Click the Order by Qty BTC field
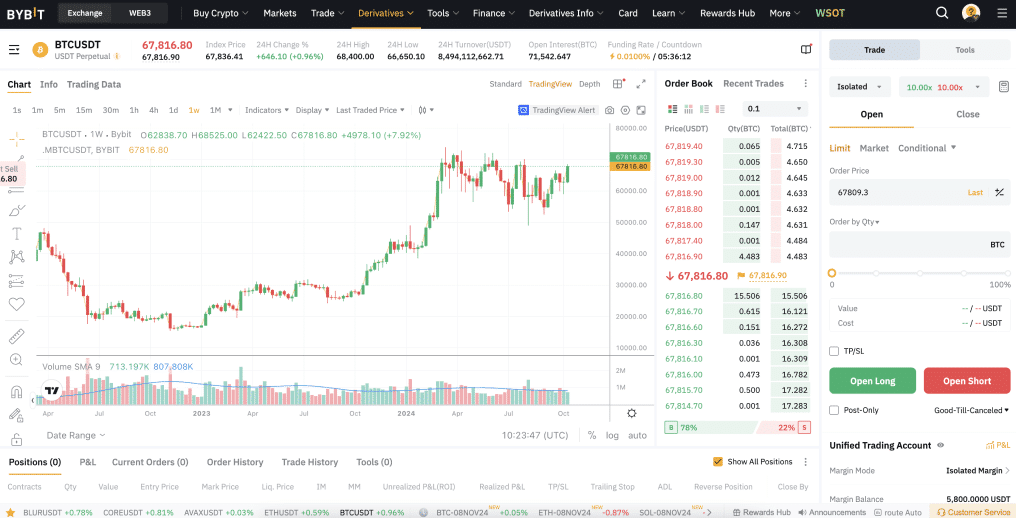Screen dimensions: 1016x518 point(919,244)
